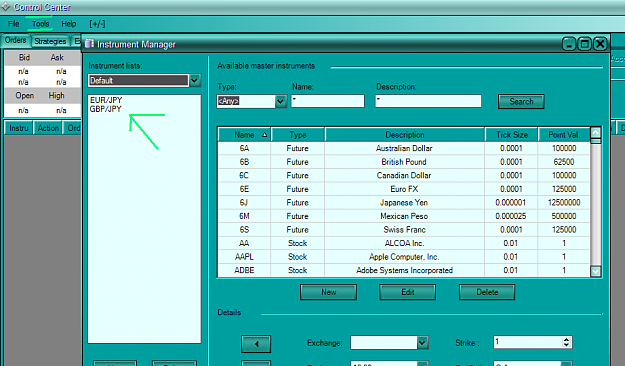Click the 62500 point value cell

pos(564,162)
